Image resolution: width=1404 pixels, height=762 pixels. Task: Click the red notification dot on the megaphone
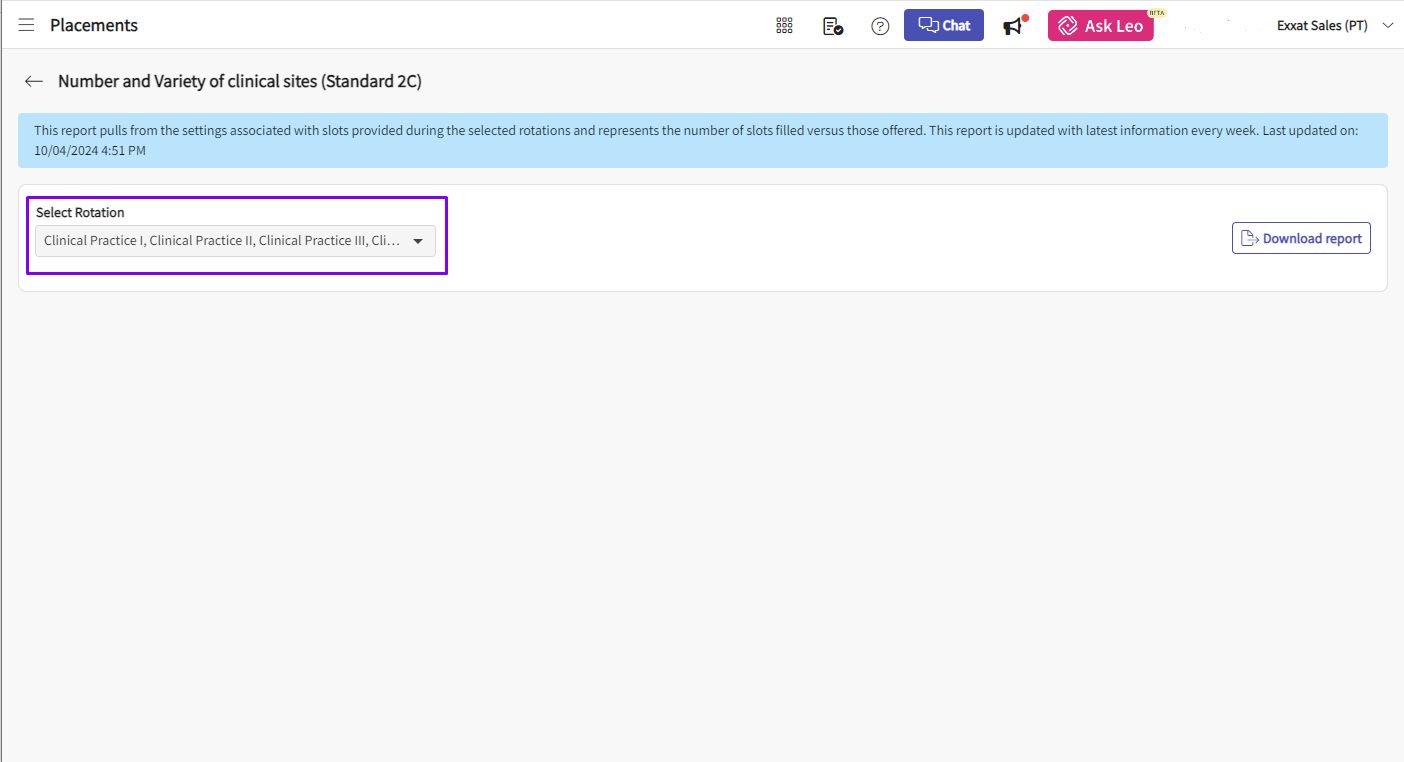point(1025,17)
